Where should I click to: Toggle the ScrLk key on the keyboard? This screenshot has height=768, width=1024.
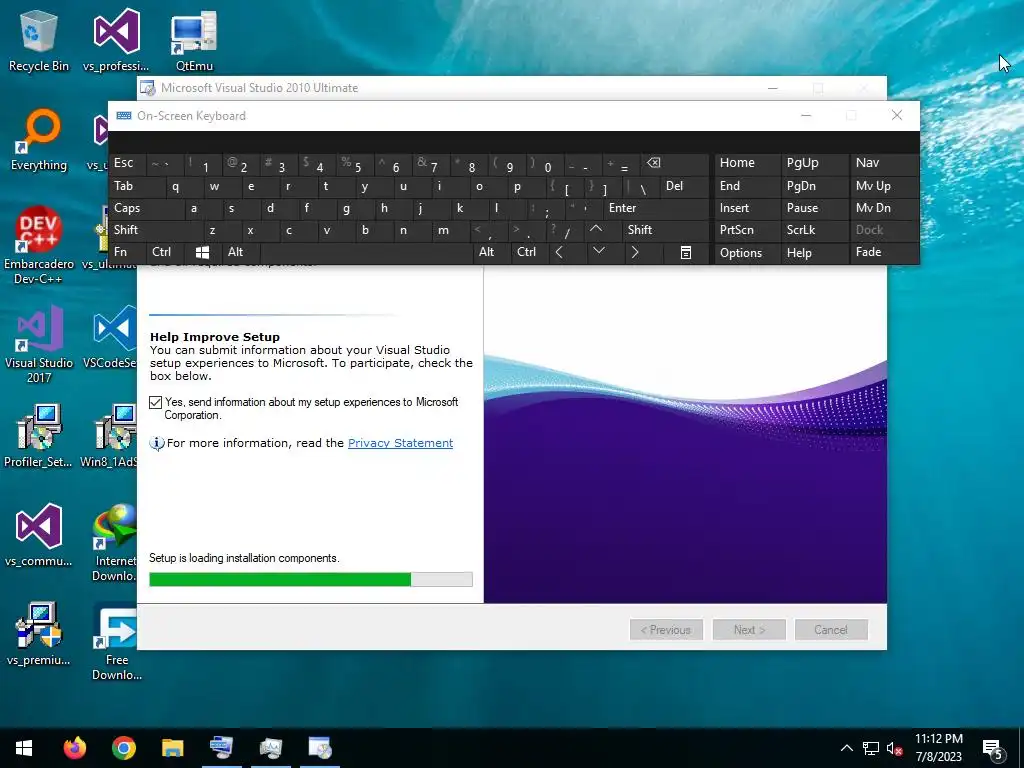tap(814, 230)
